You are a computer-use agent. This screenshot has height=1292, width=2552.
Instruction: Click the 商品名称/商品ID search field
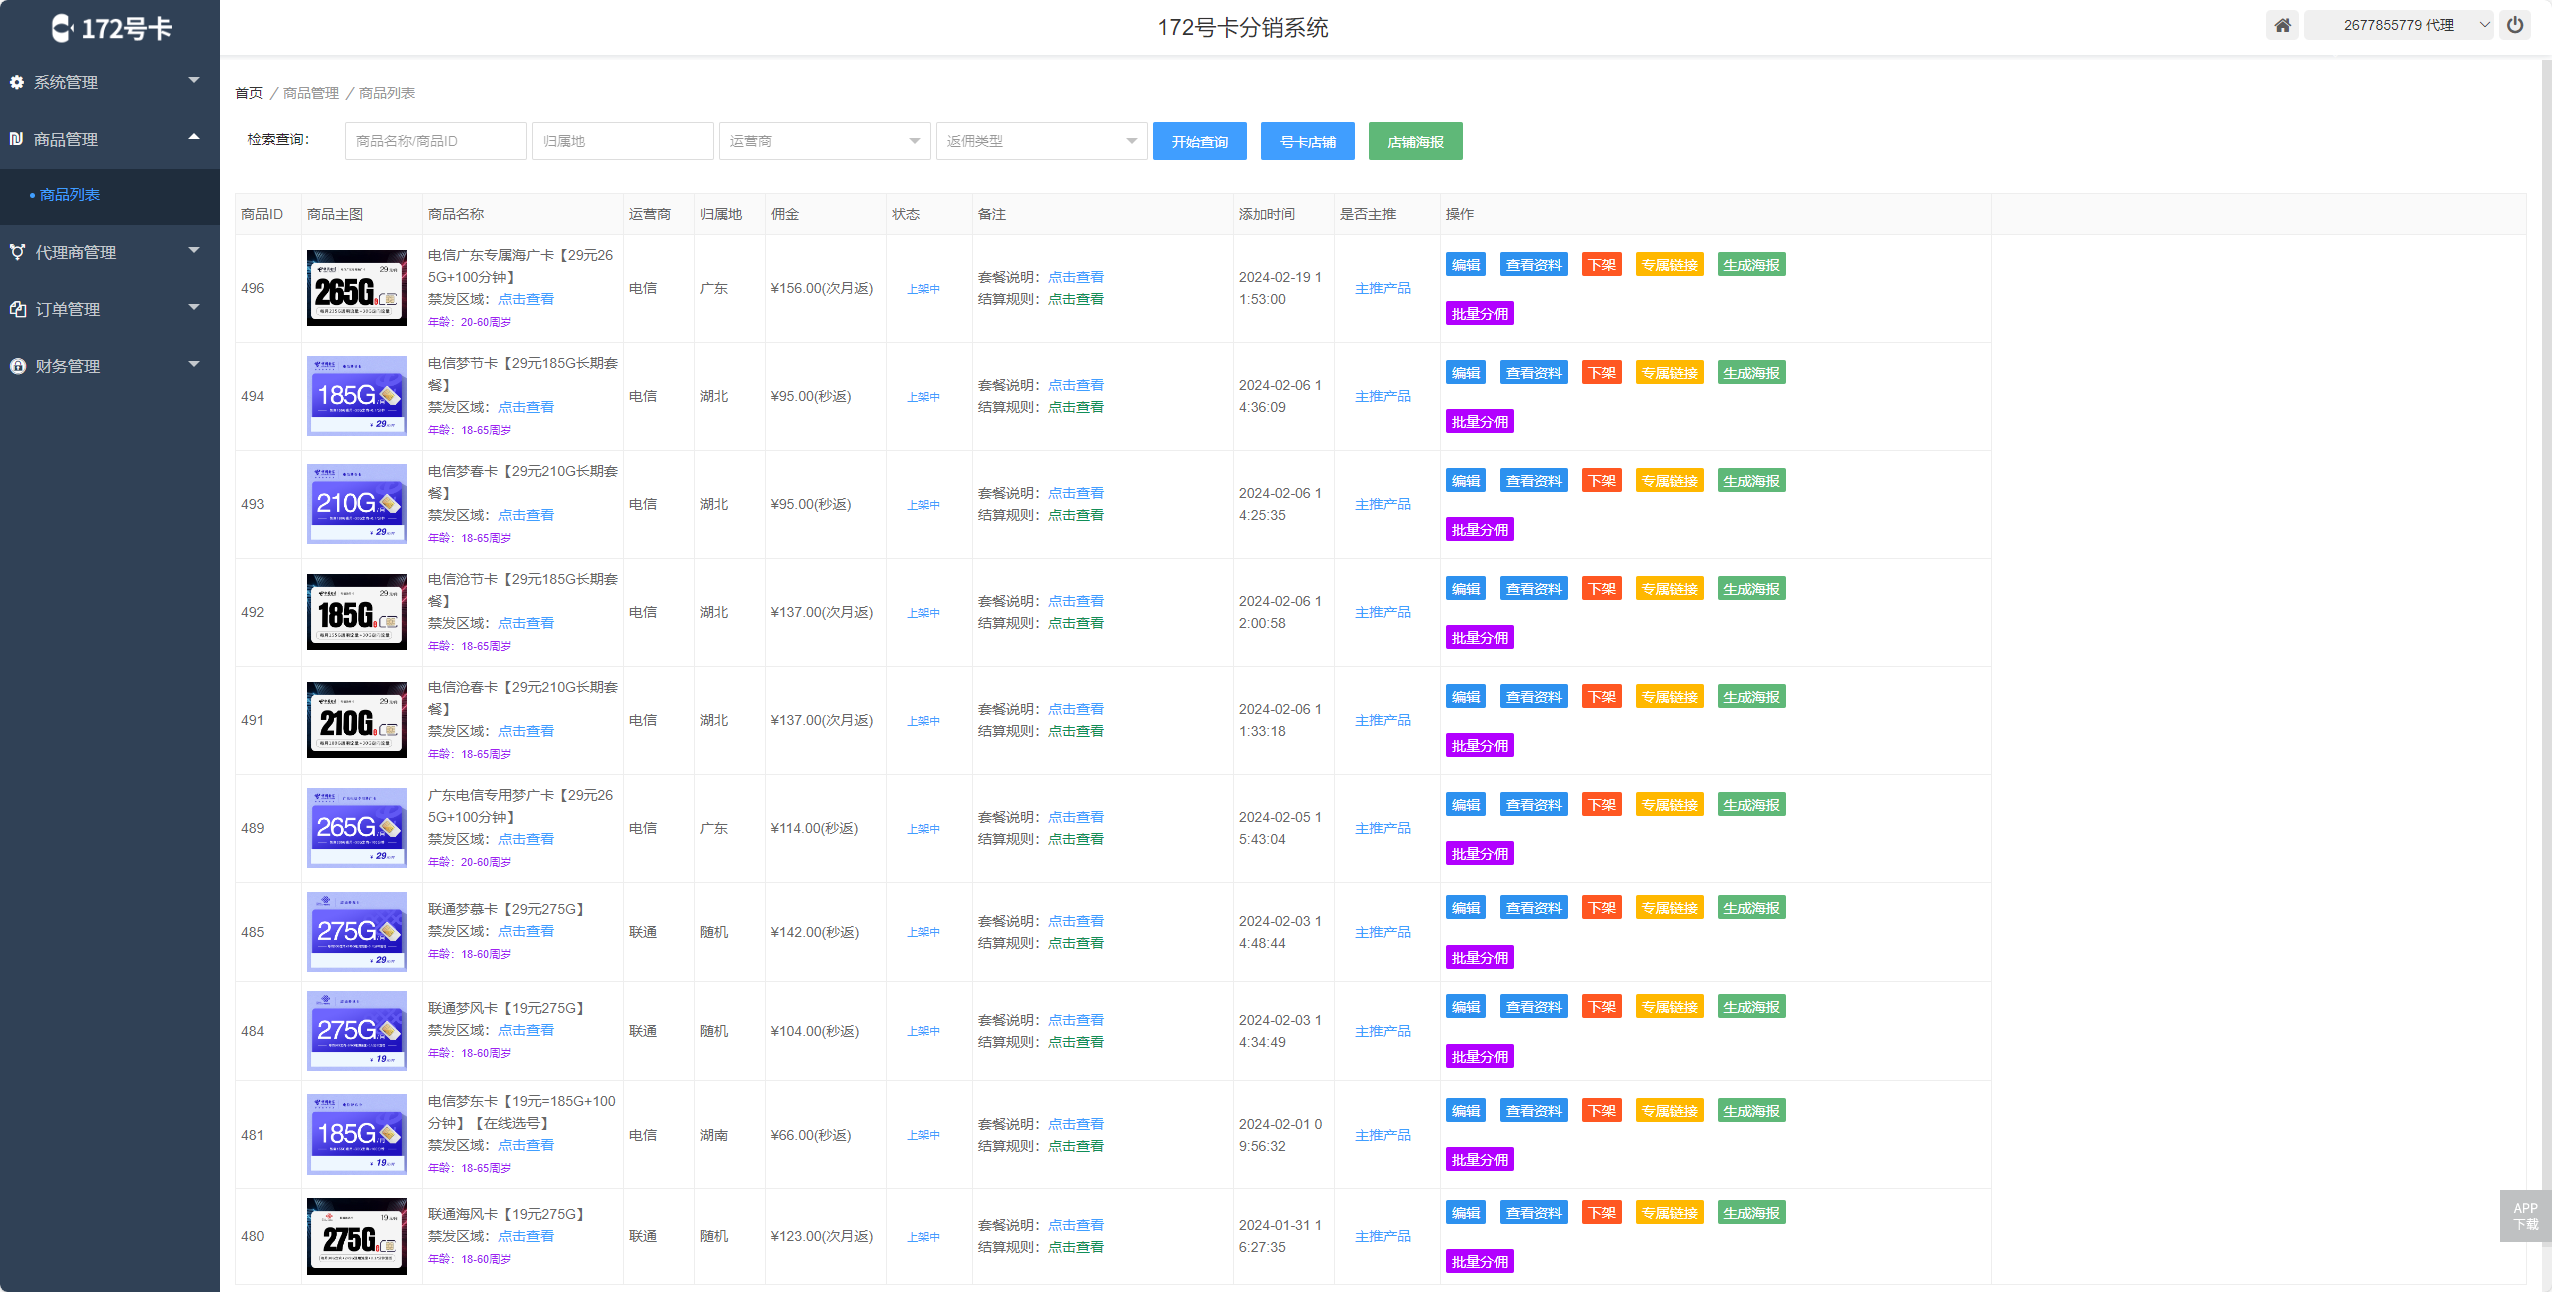point(435,141)
